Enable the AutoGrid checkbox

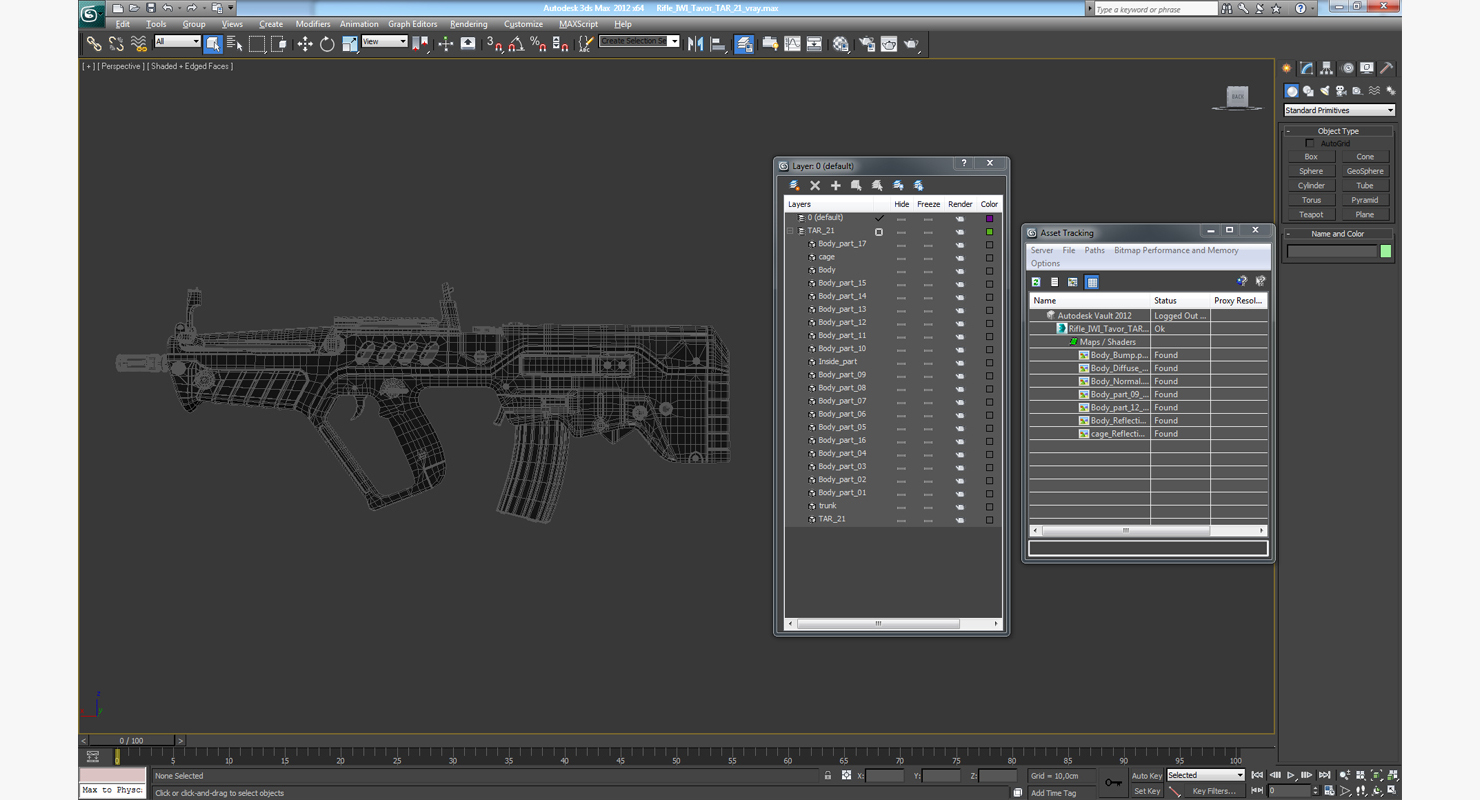1310,143
